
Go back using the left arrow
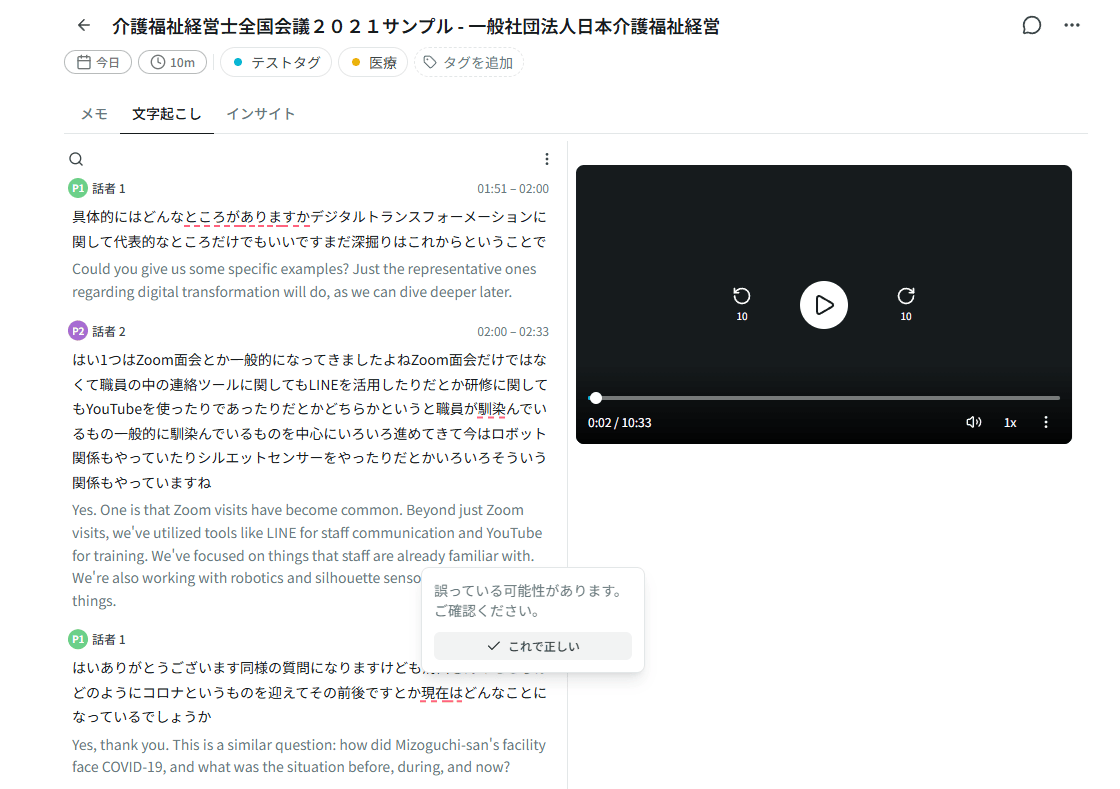coord(84,26)
